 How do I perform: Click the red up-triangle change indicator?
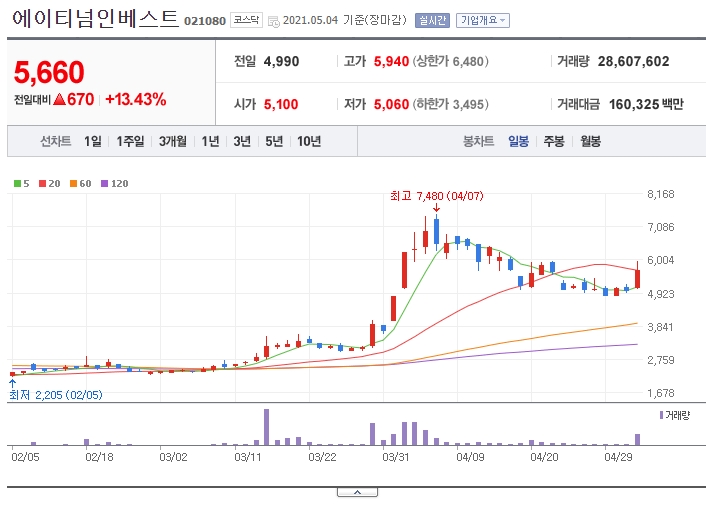(x=59, y=99)
